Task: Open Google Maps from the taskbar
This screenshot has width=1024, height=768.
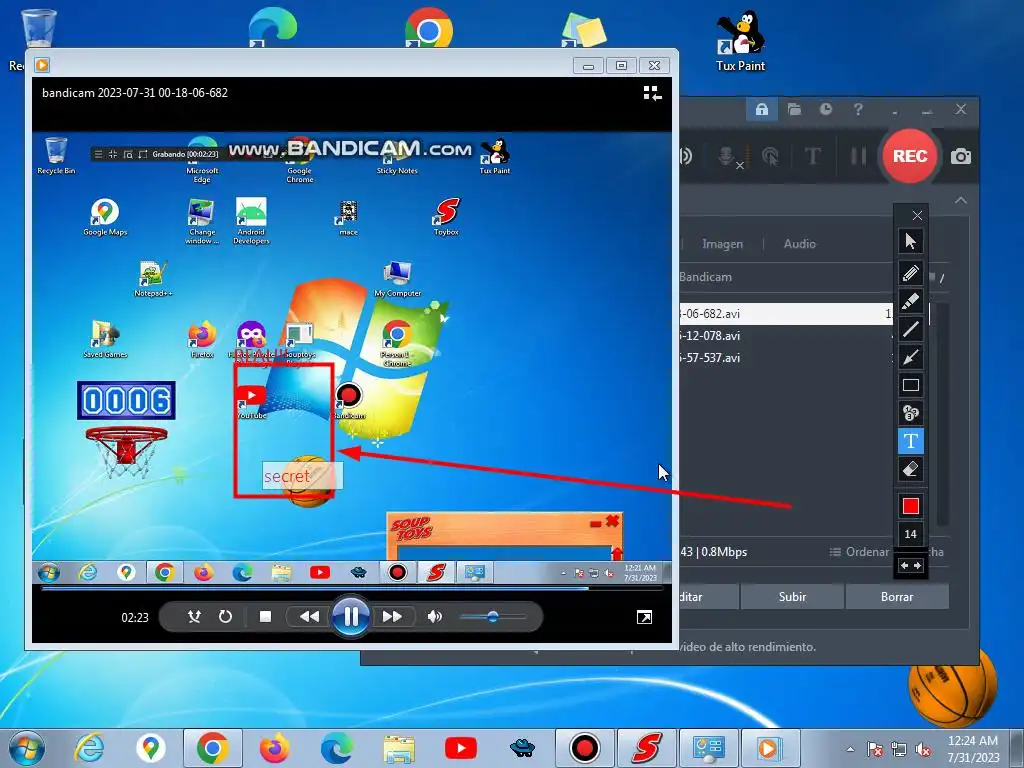Action: coord(151,748)
